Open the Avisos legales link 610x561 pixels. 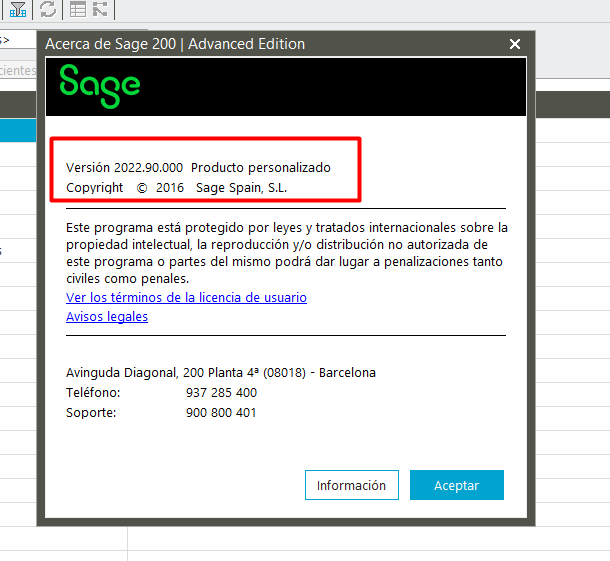[x=107, y=317]
